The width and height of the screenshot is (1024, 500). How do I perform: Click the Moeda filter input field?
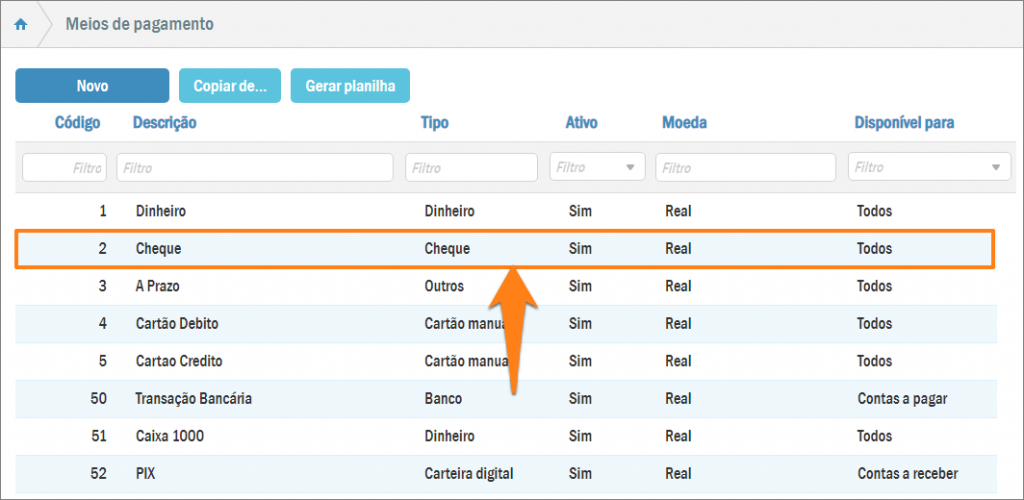745,167
